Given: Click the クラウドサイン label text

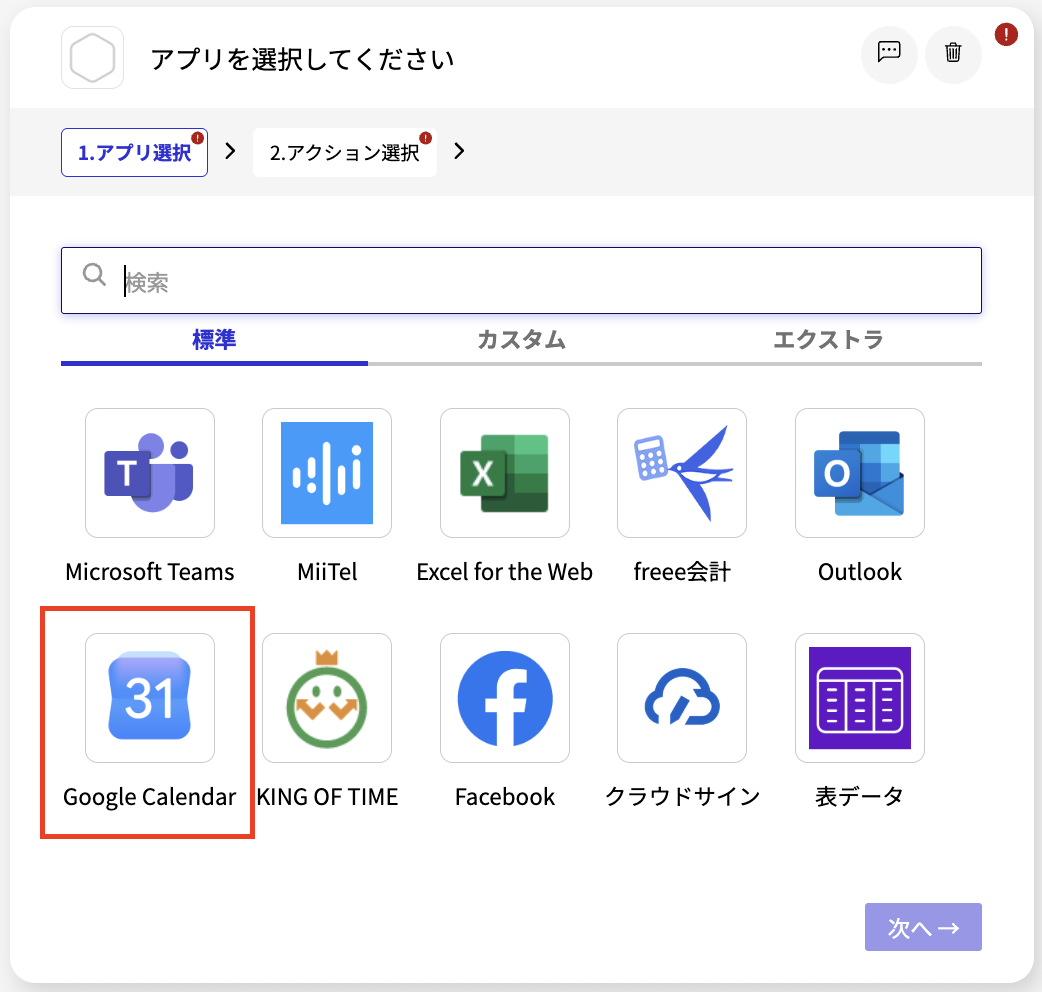Looking at the screenshot, I should 682,796.
